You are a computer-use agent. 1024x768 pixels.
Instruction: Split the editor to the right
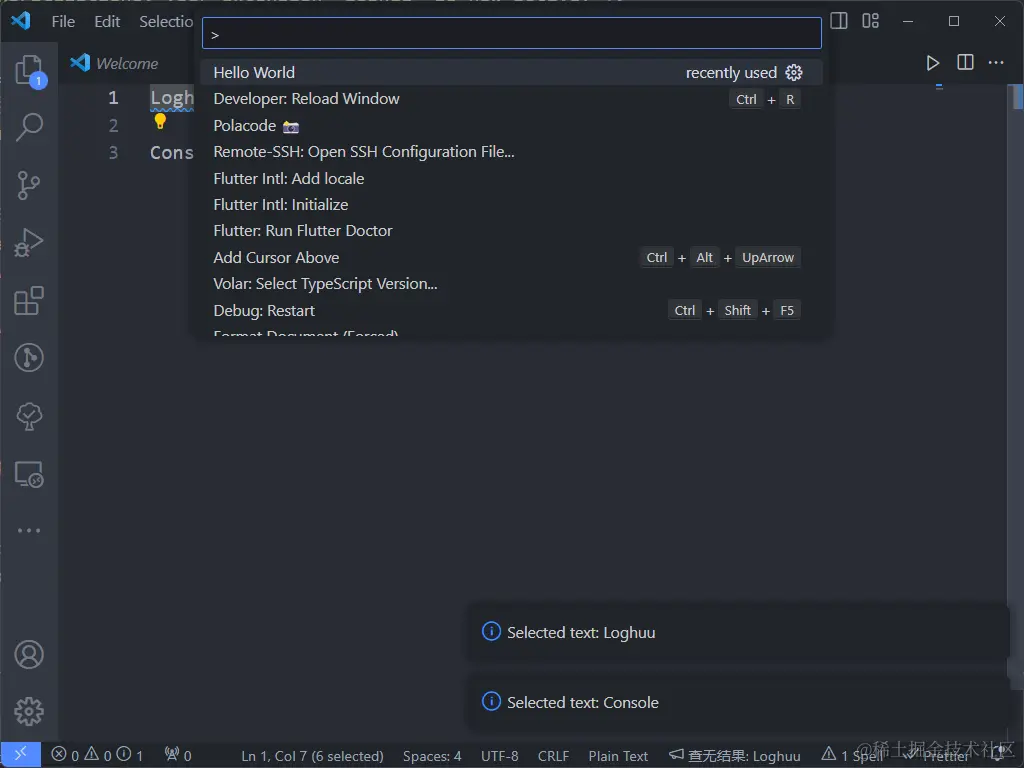point(965,63)
